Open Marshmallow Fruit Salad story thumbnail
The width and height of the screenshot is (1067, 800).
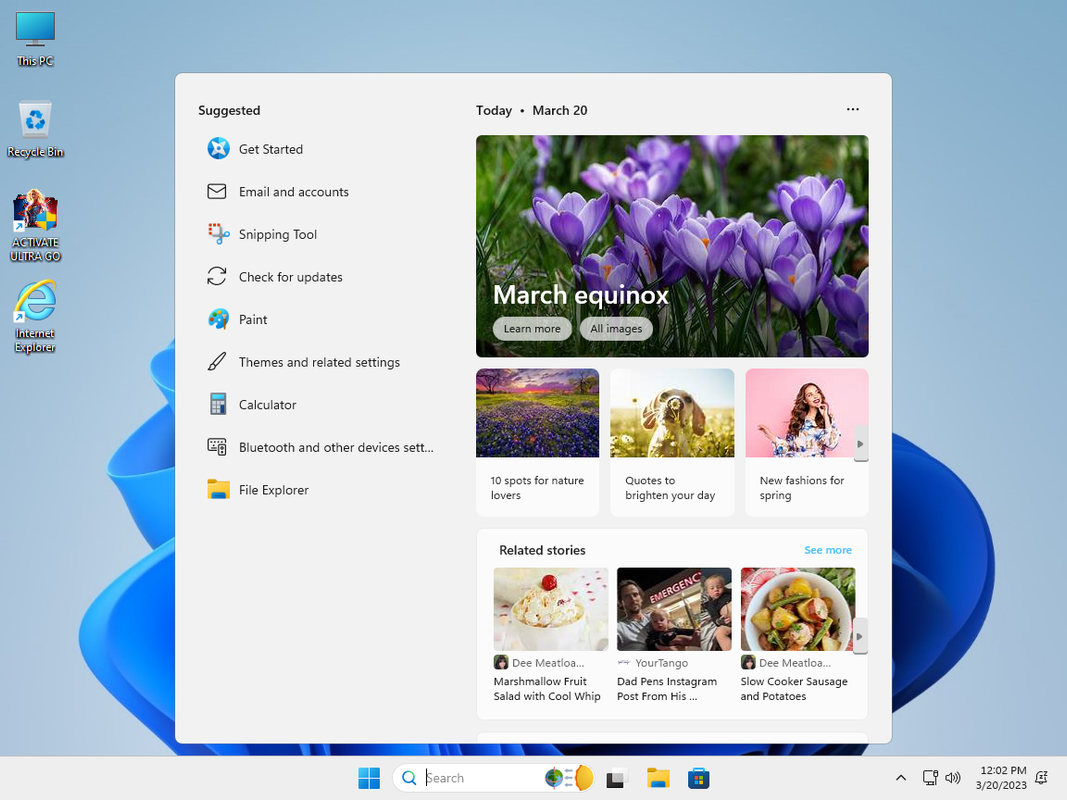[551, 609]
